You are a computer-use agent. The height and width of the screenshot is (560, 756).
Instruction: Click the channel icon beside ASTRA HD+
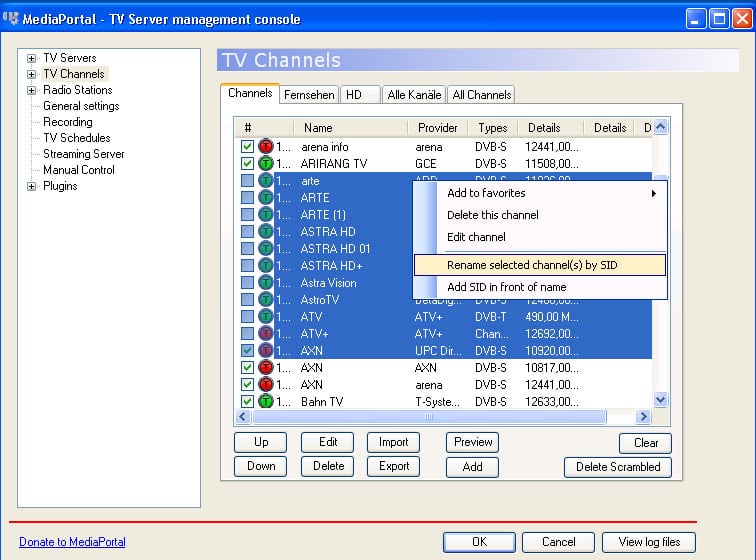(x=265, y=265)
